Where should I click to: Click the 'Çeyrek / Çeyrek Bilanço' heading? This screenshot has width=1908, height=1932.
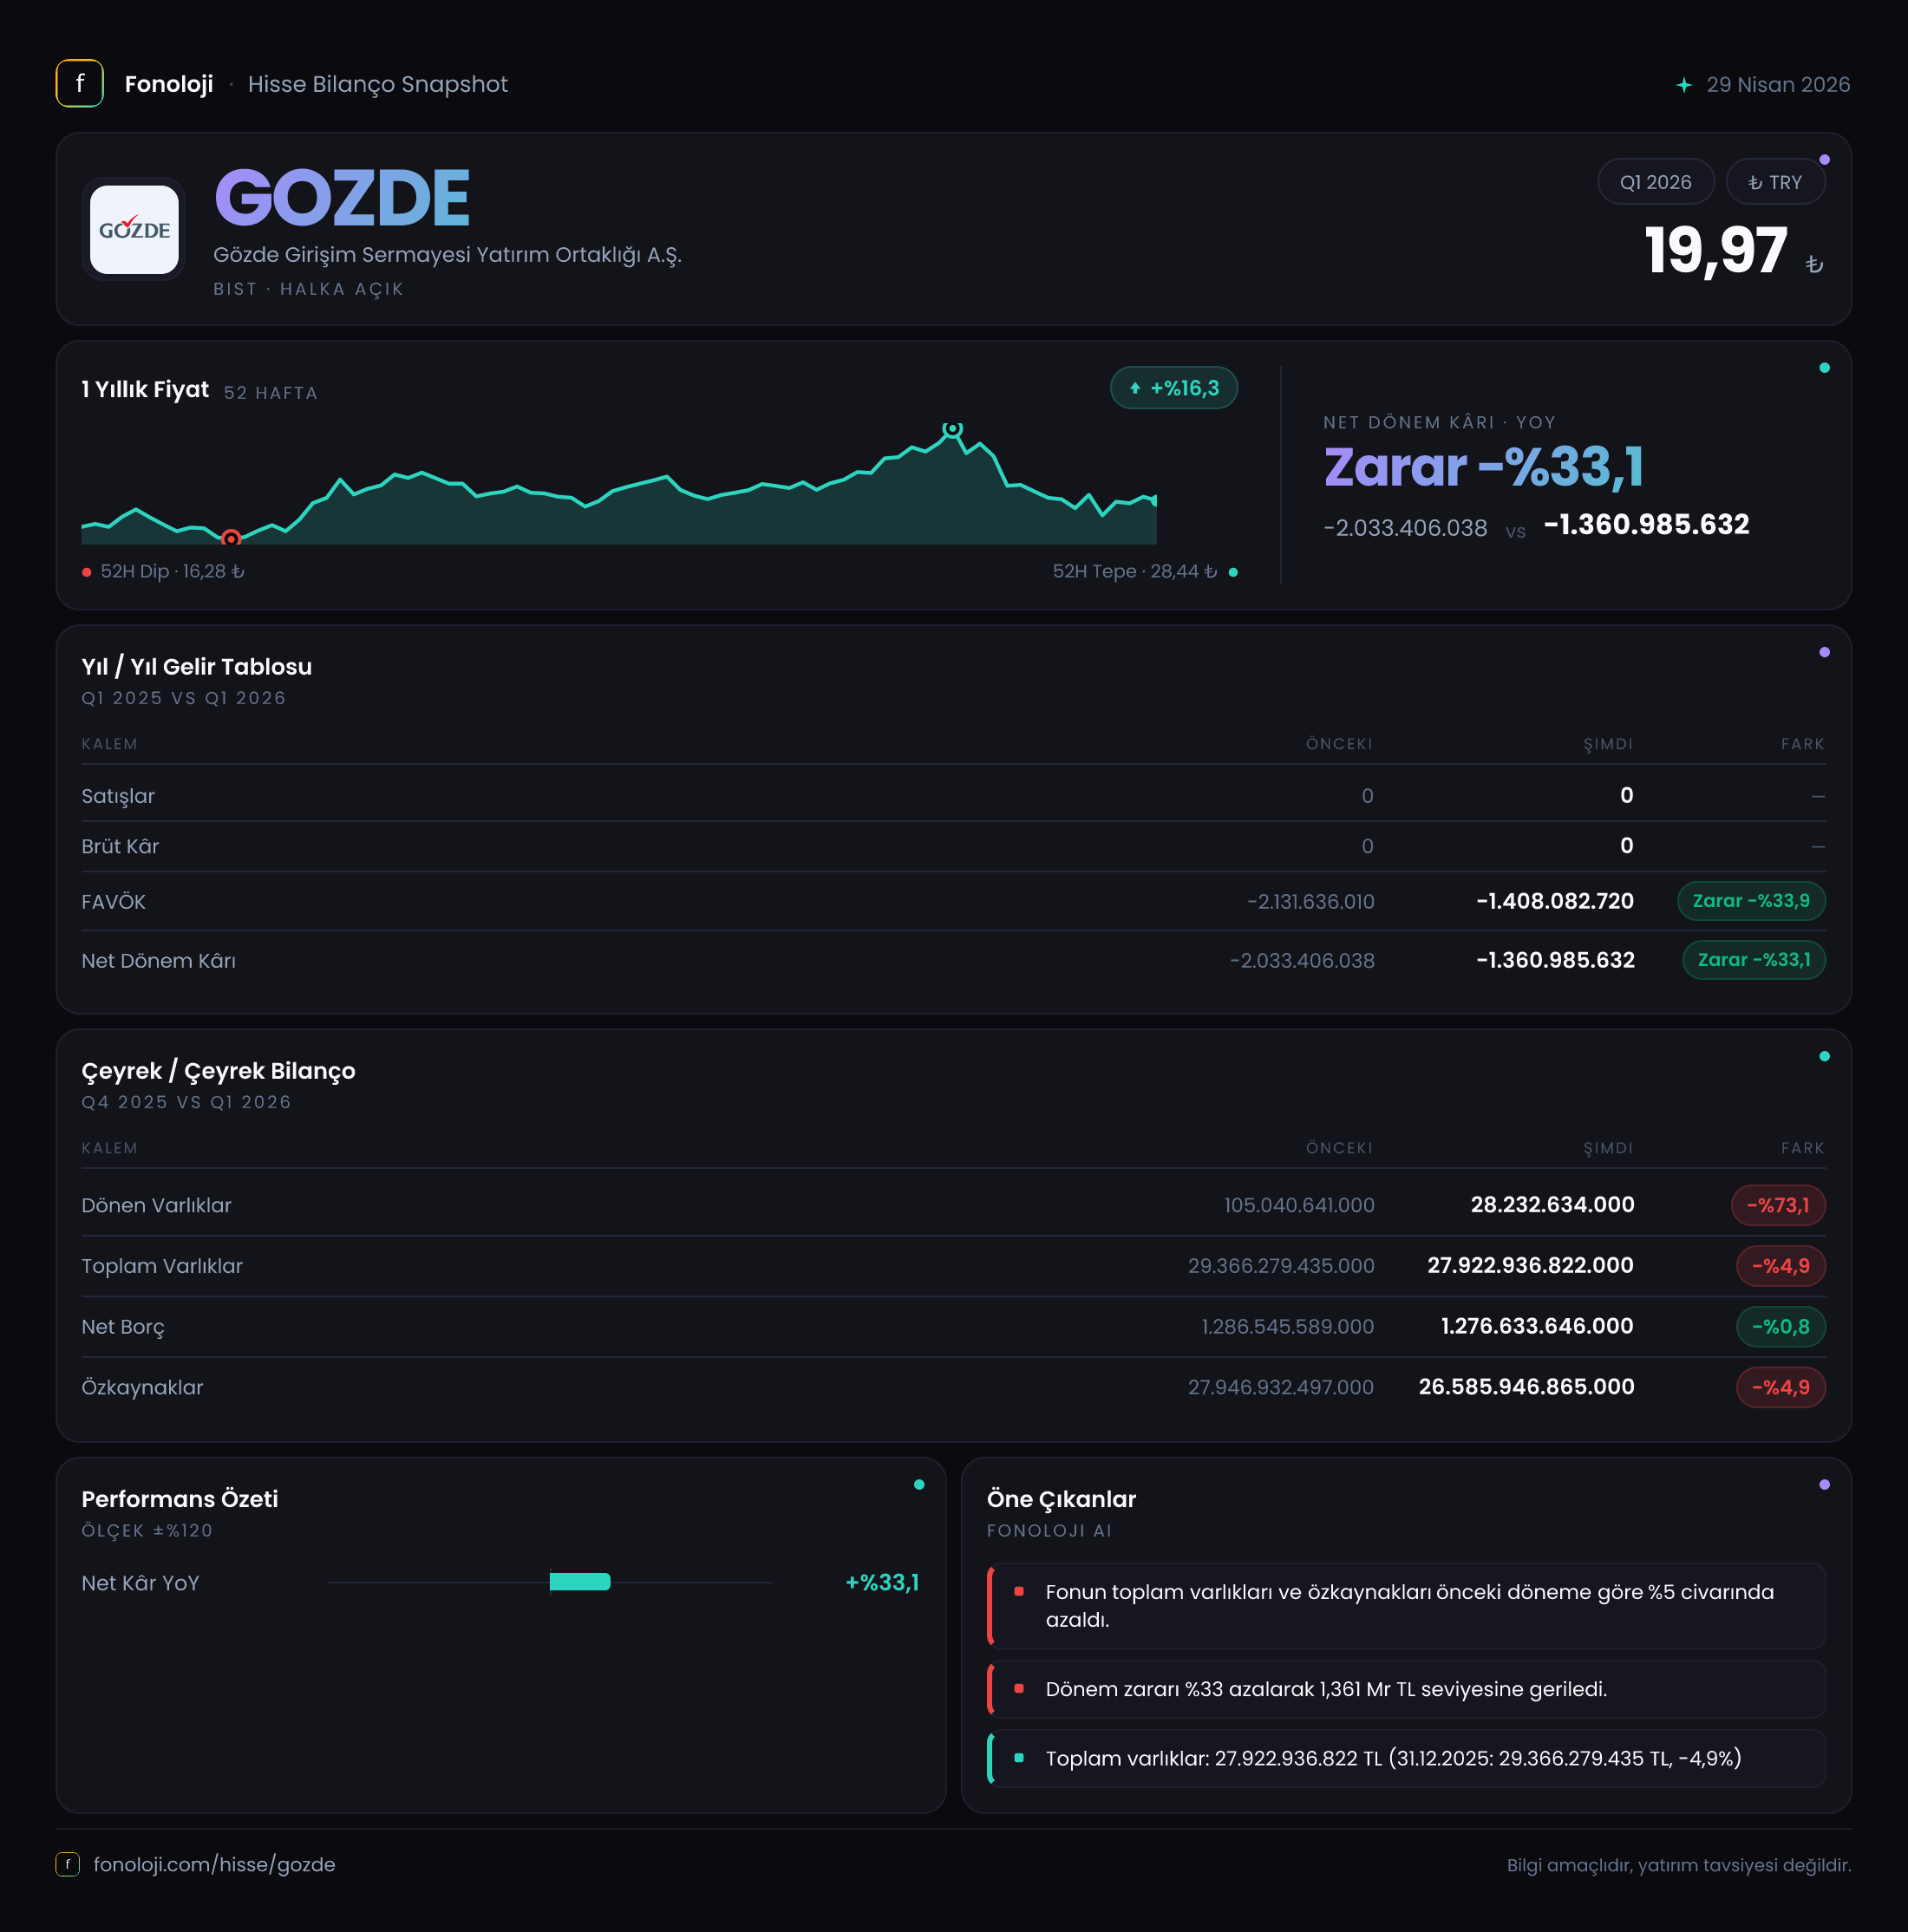(x=218, y=1071)
